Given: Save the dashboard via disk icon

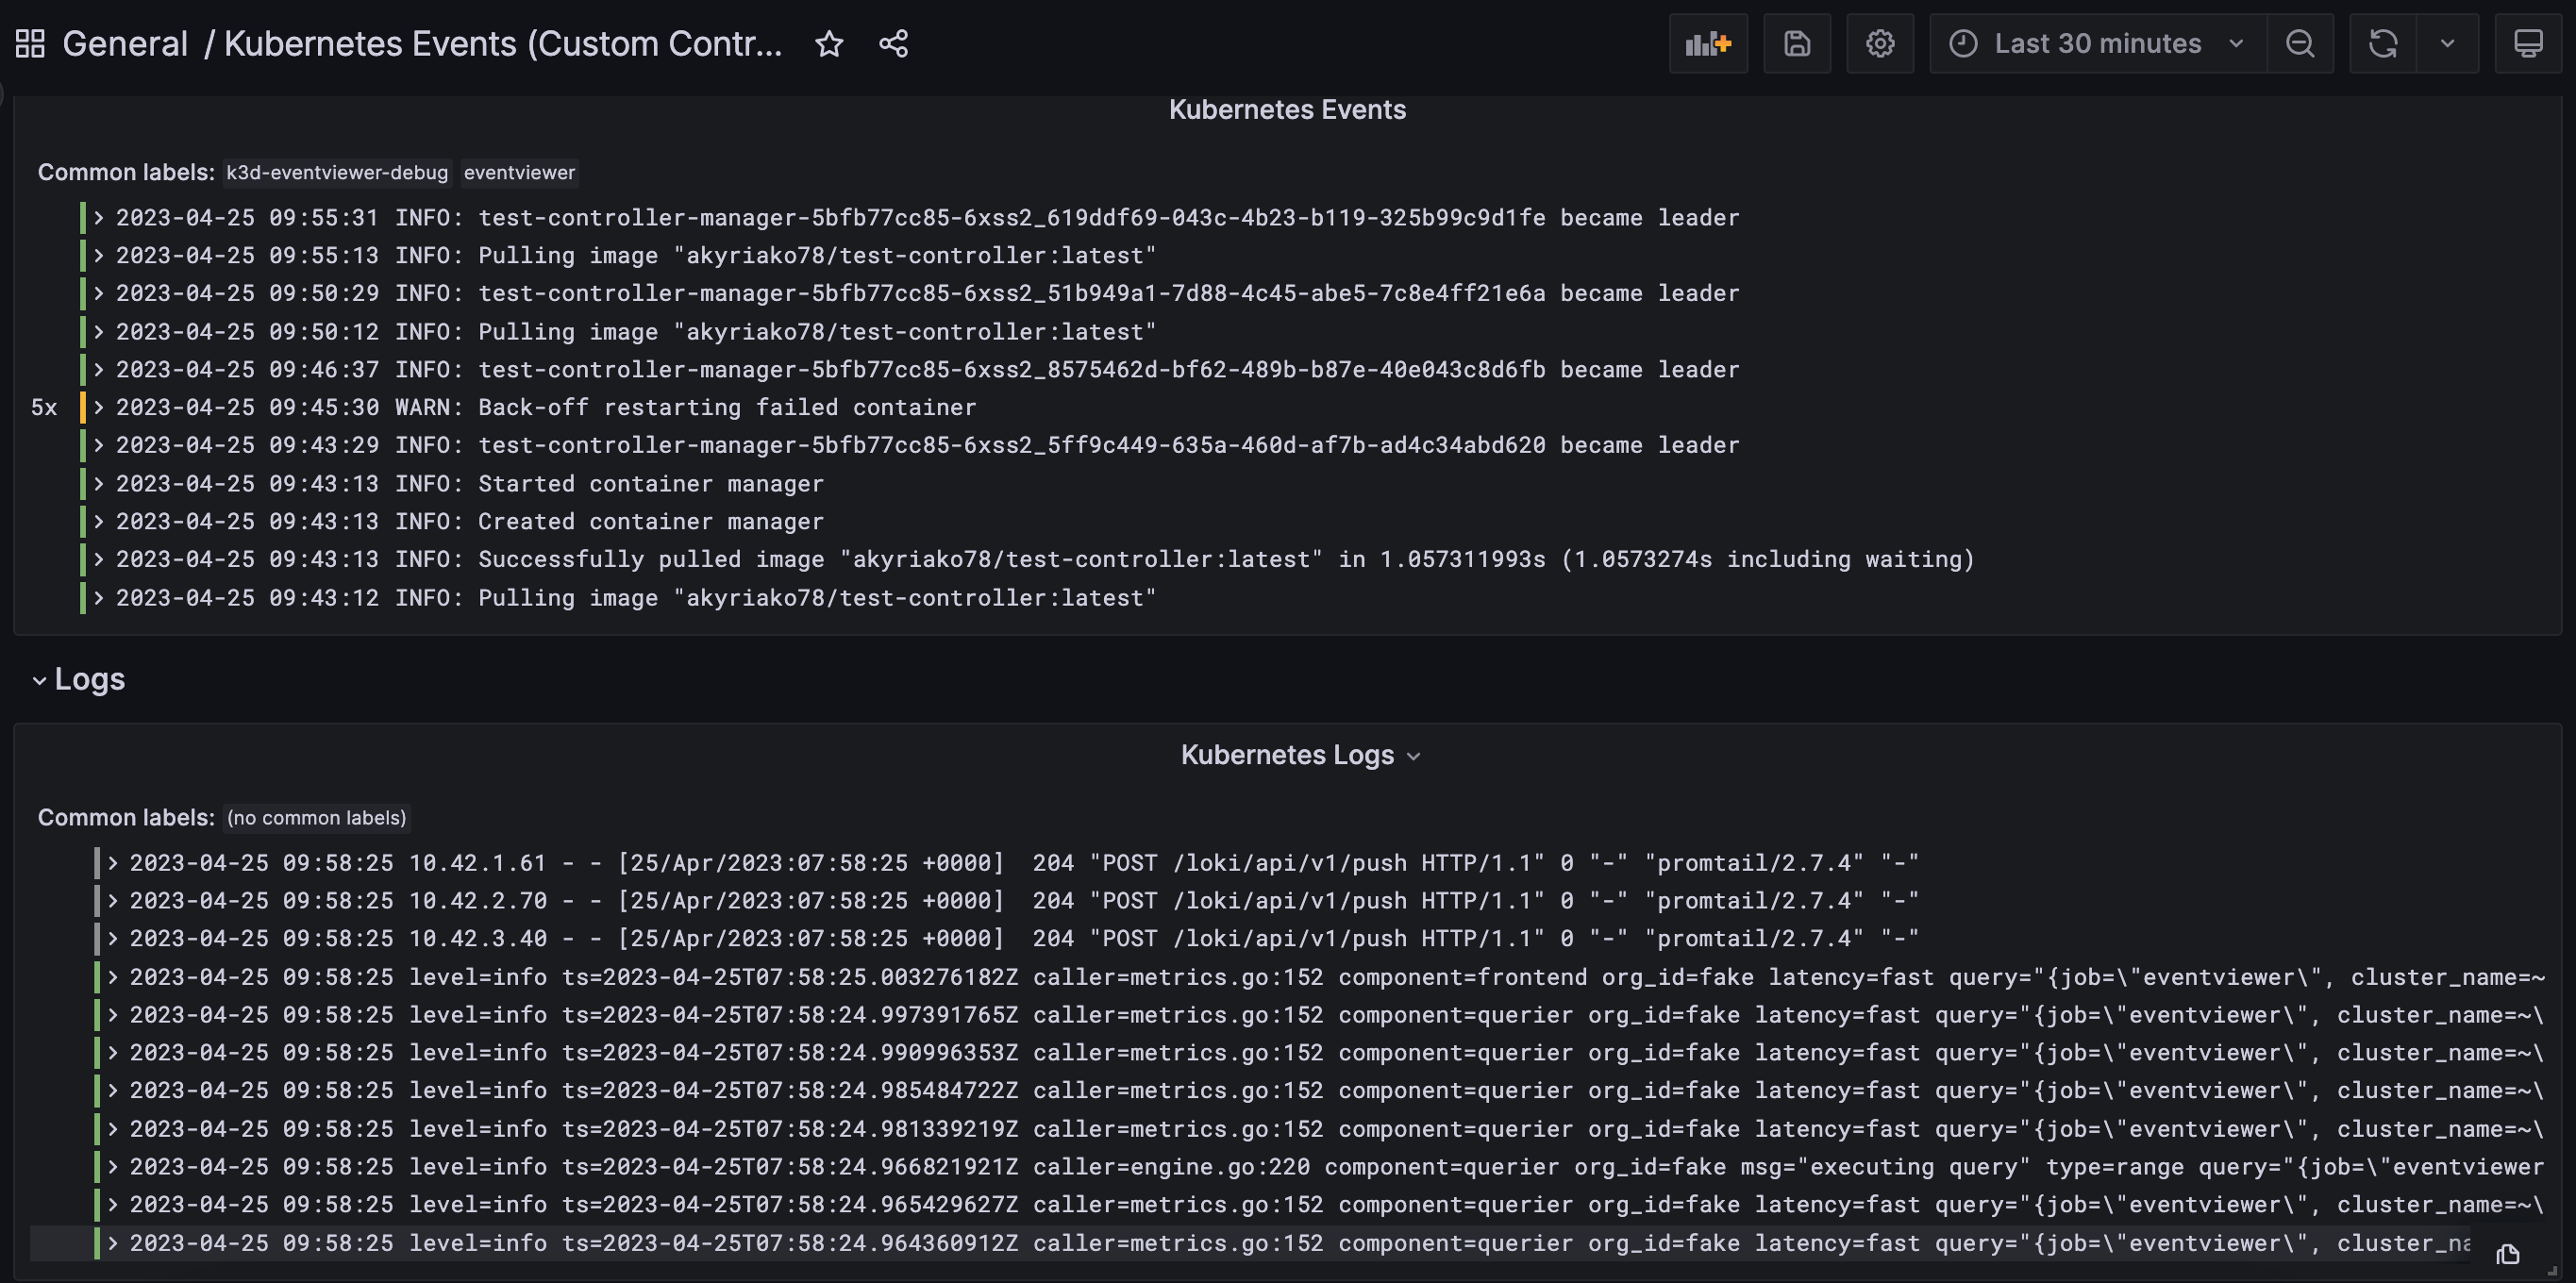Looking at the screenshot, I should [1797, 44].
